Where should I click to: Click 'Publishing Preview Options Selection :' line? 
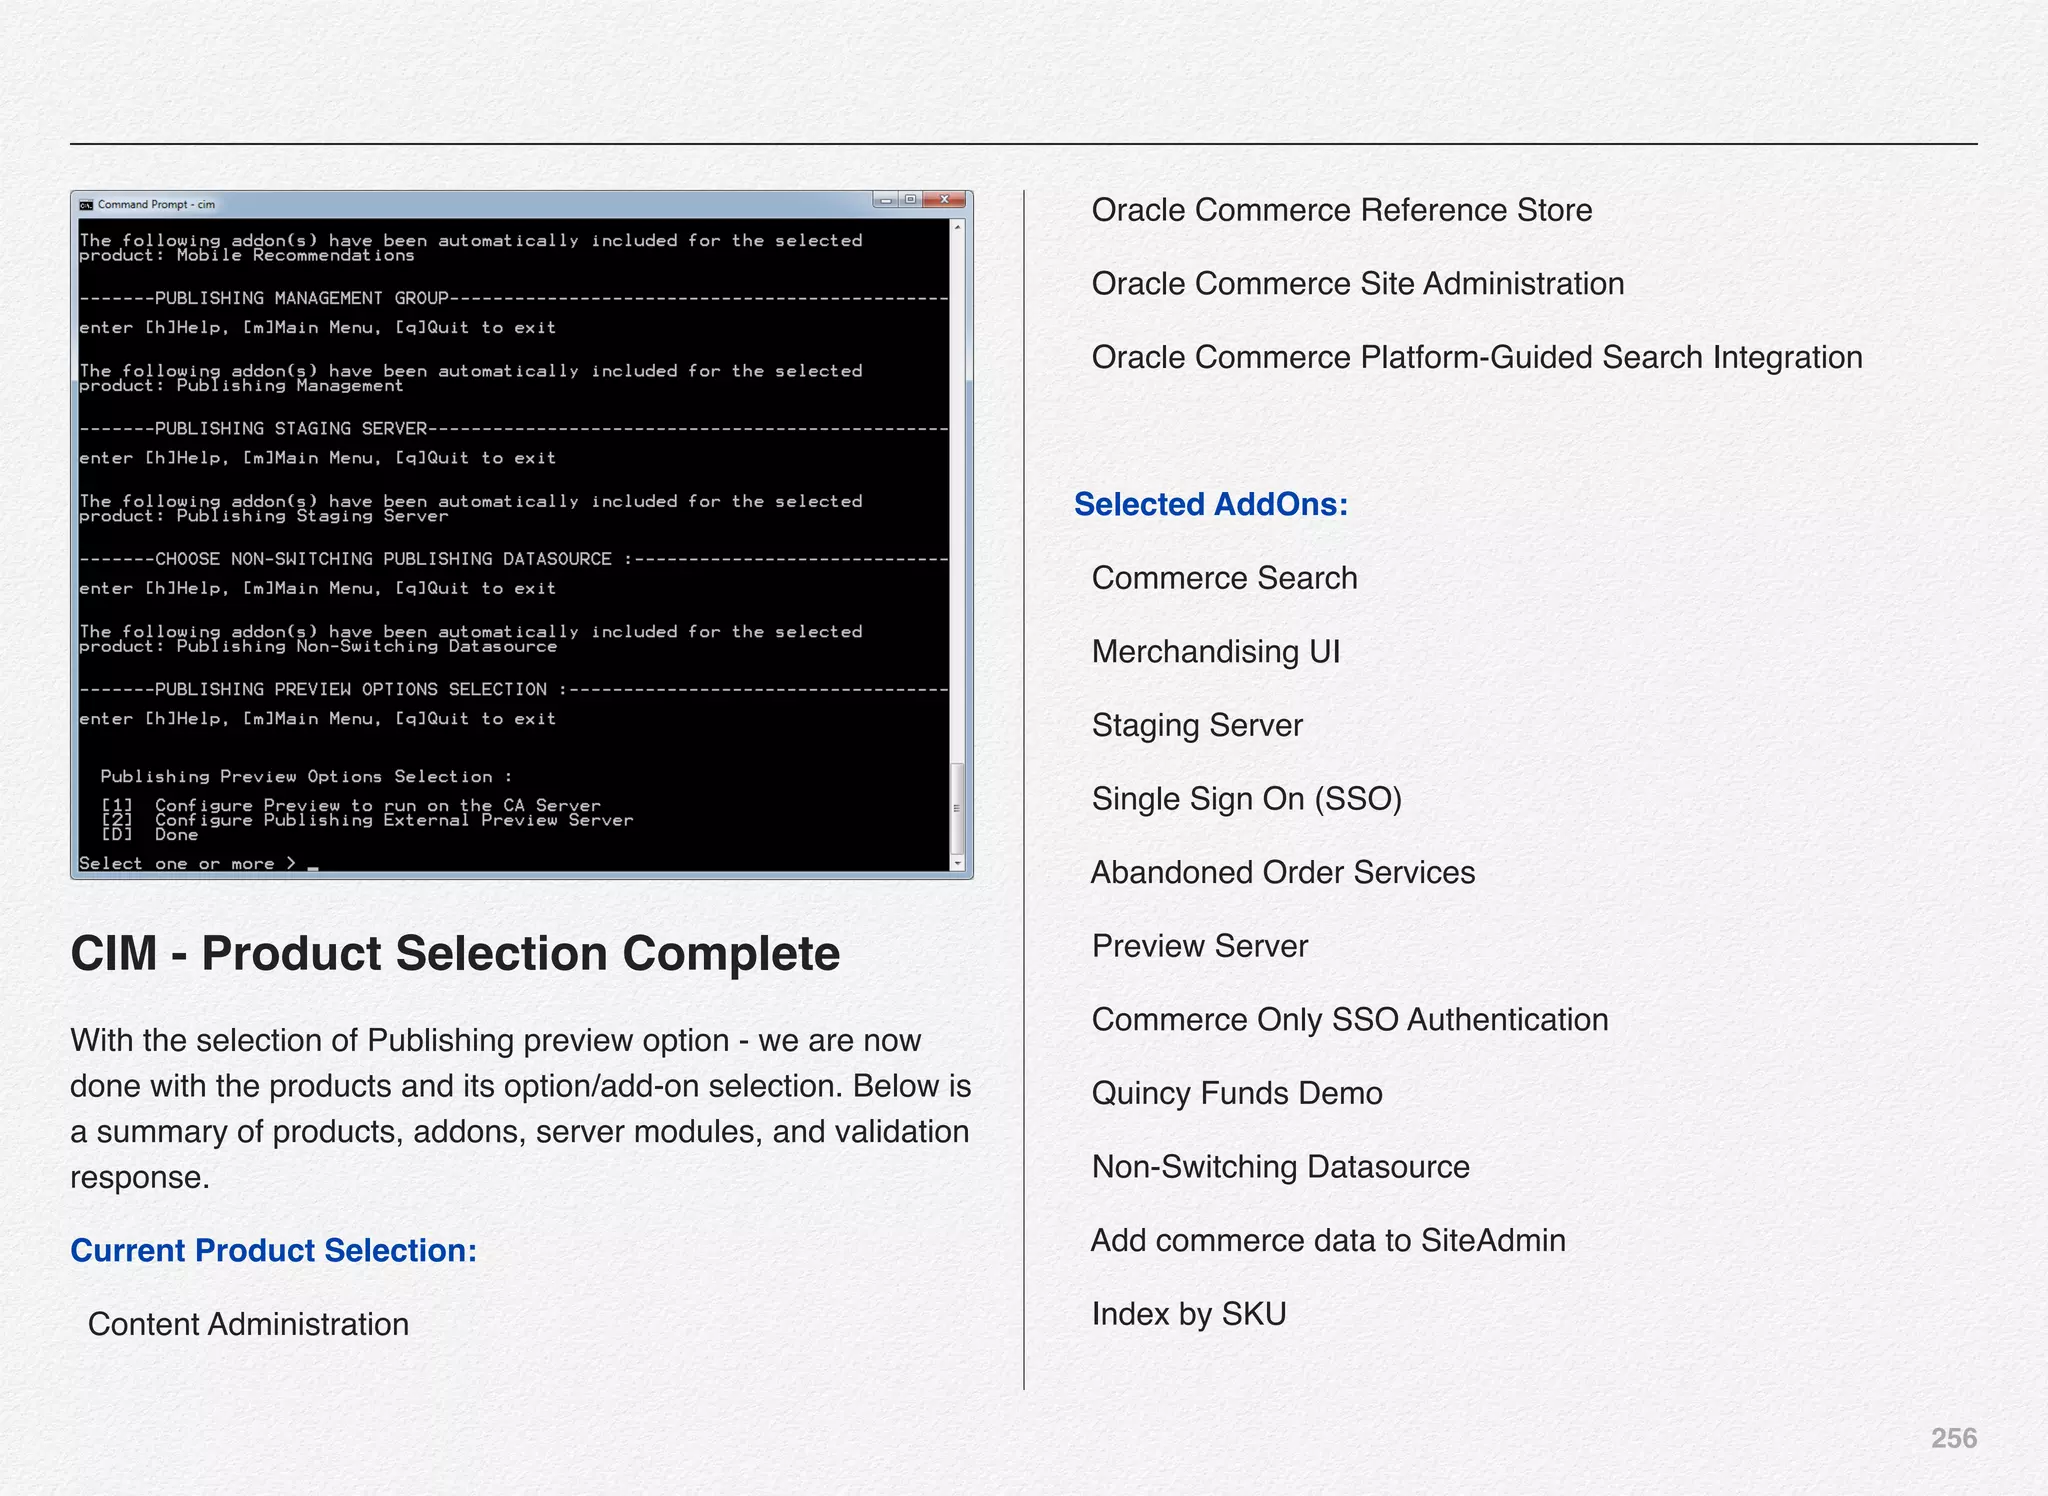coord(306,777)
